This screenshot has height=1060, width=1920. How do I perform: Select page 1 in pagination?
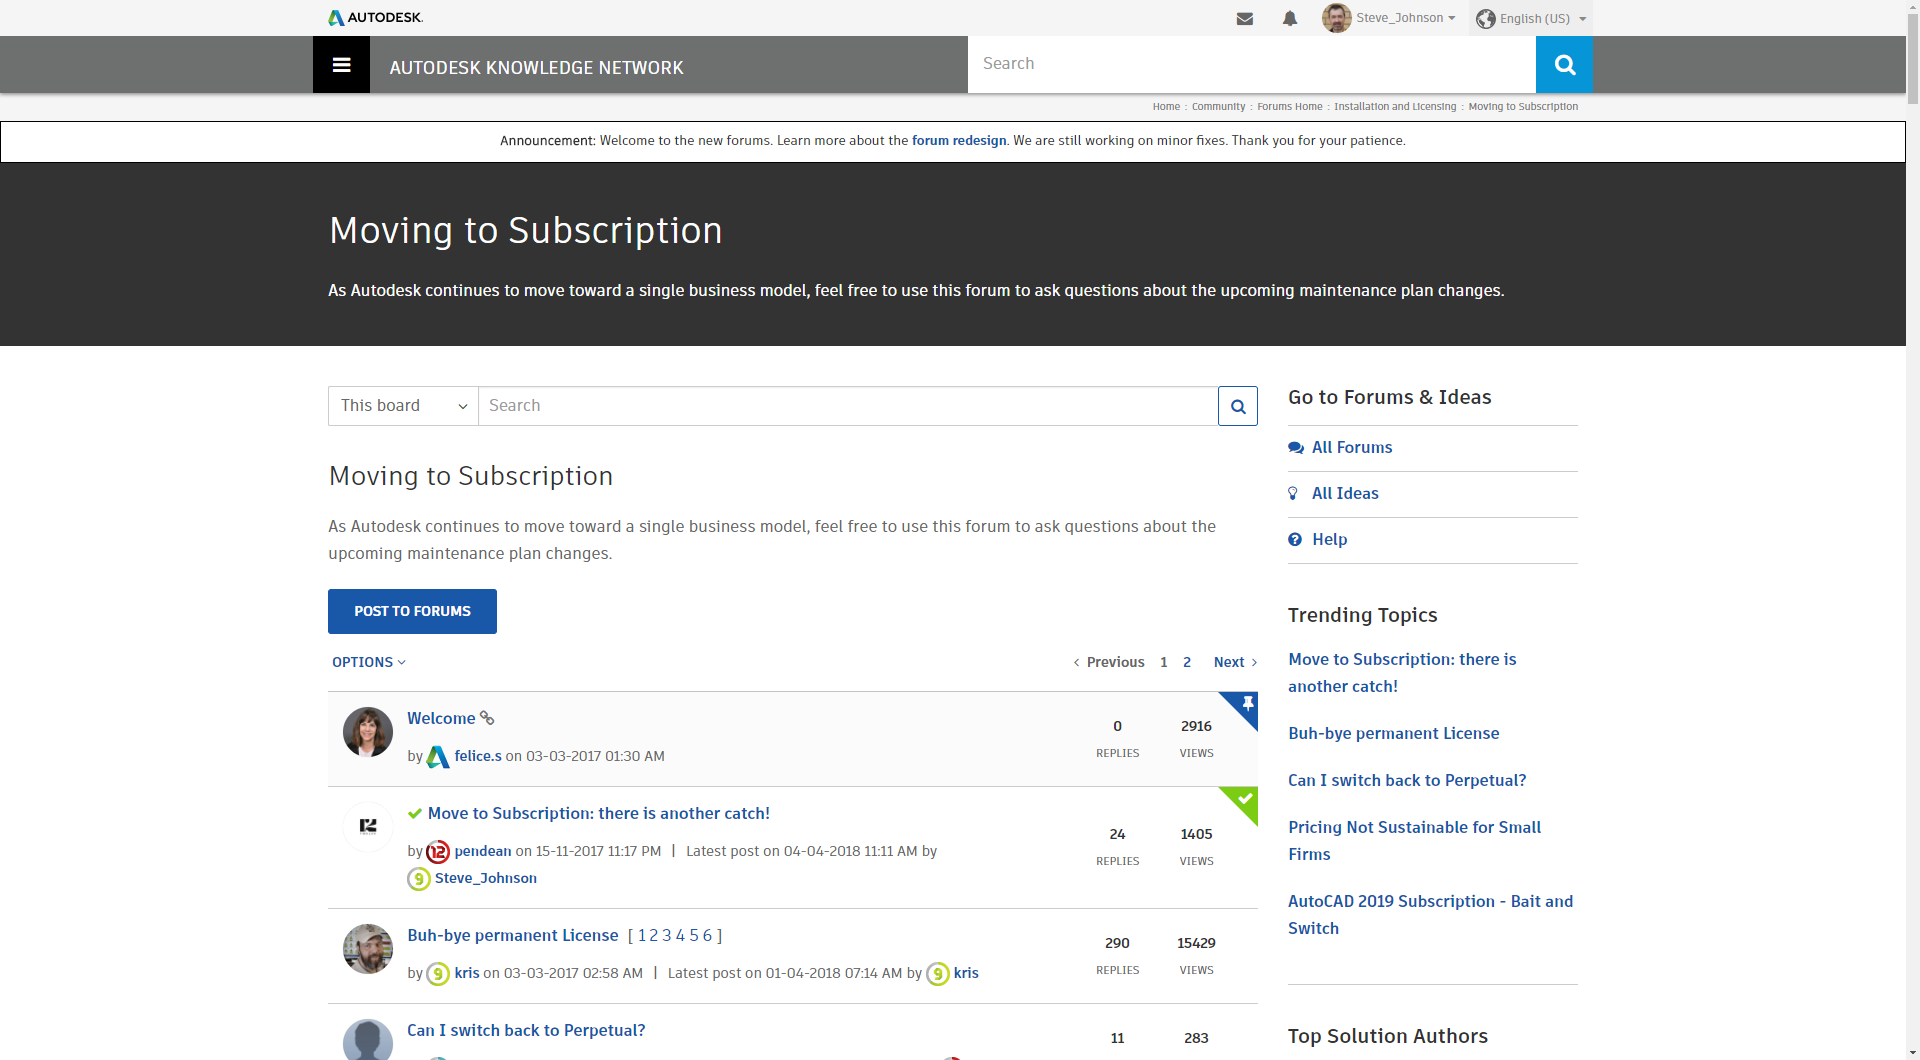click(x=1164, y=662)
